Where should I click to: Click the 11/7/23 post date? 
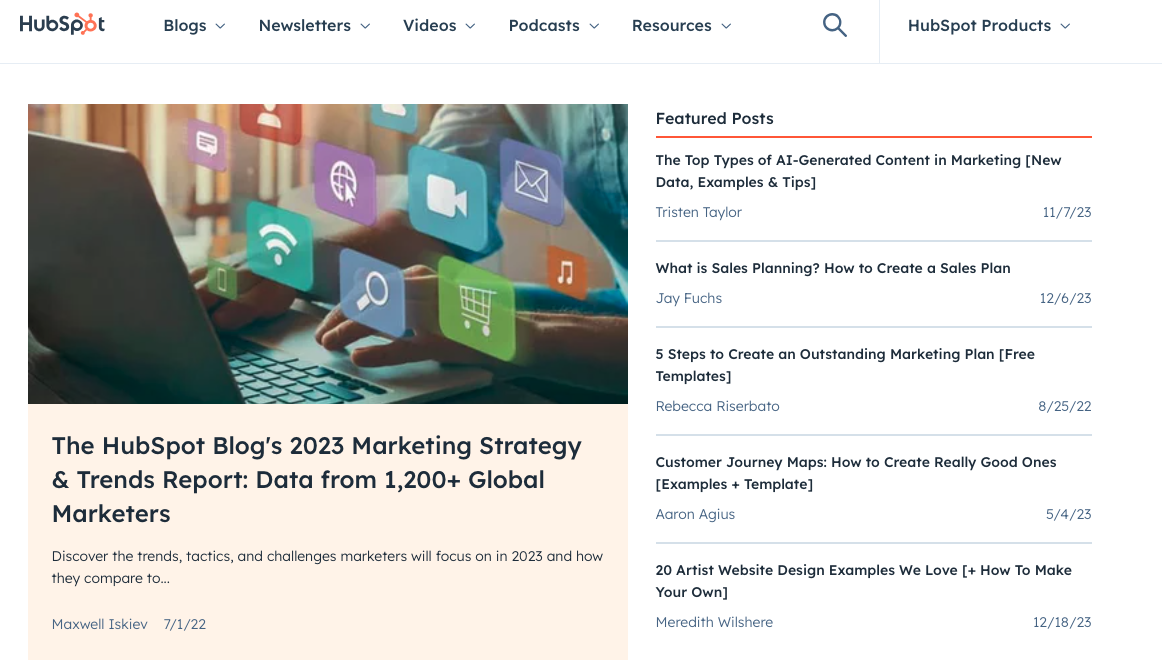tap(1066, 212)
